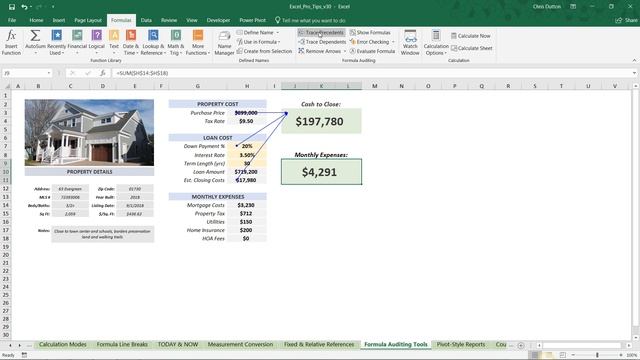The width and height of the screenshot is (640, 360).
Task: Open Measurement Conversion sheet tab
Action: coord(240,344)
